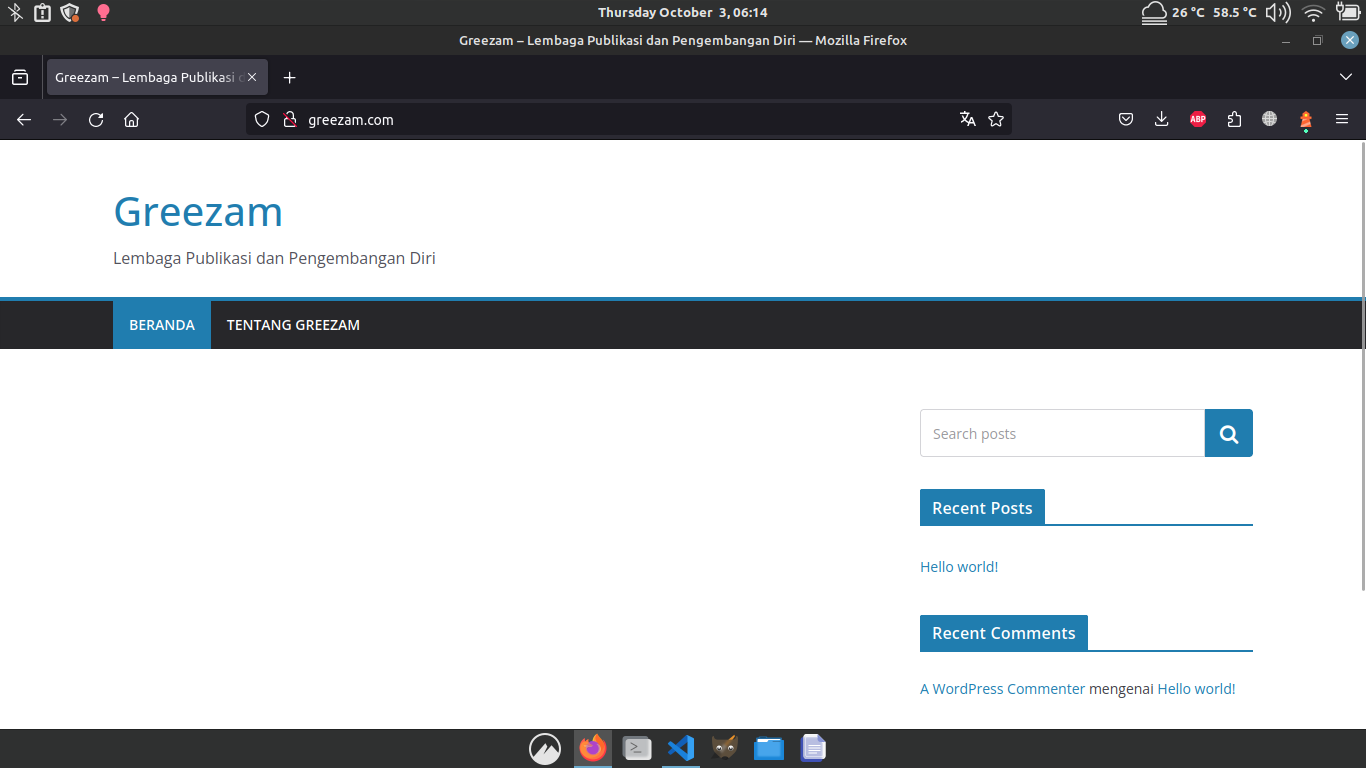This screenshot has height=768, width=1366.
Task: Open the cat-face application in the dock
Action: tap(725, 748)
